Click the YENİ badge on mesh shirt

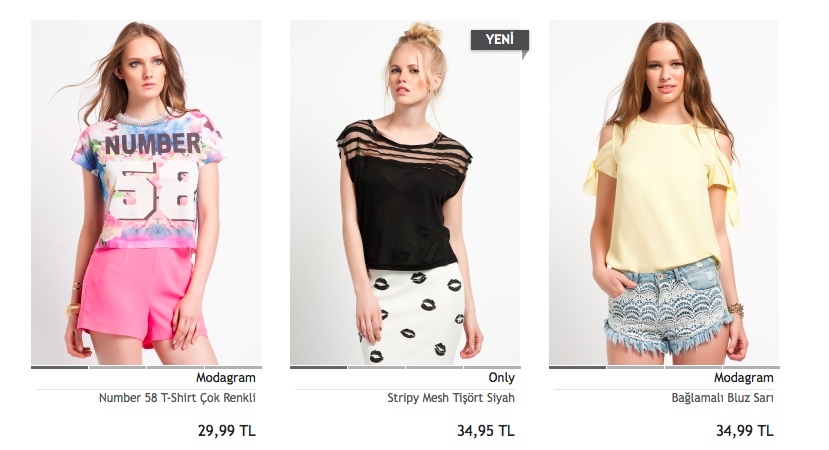click(500, 41)
